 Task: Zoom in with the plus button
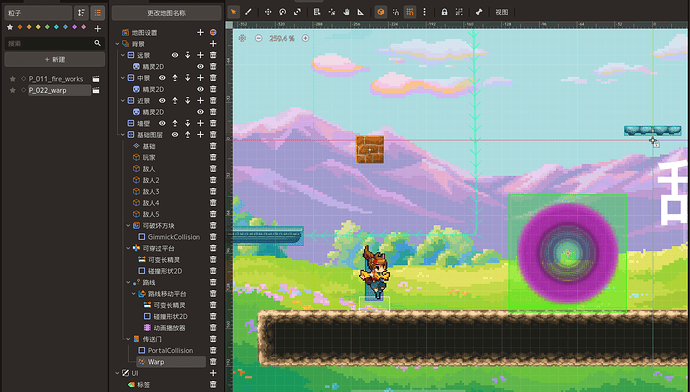(x=305, y=38)
